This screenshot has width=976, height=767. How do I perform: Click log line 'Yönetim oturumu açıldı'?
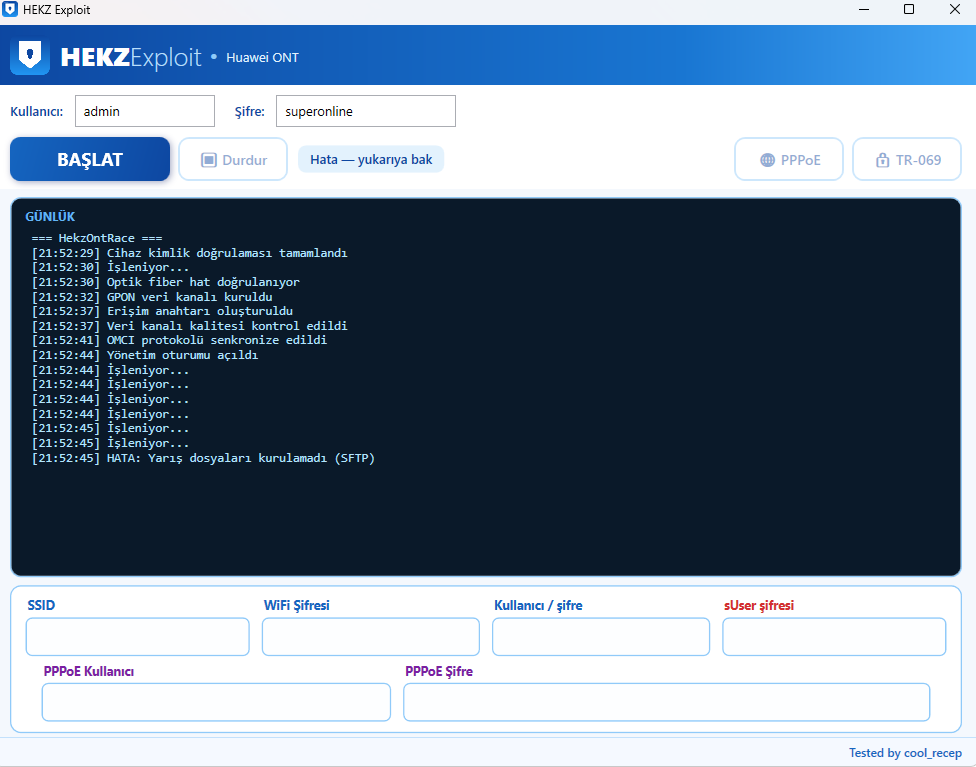click(x=145, y=355)
